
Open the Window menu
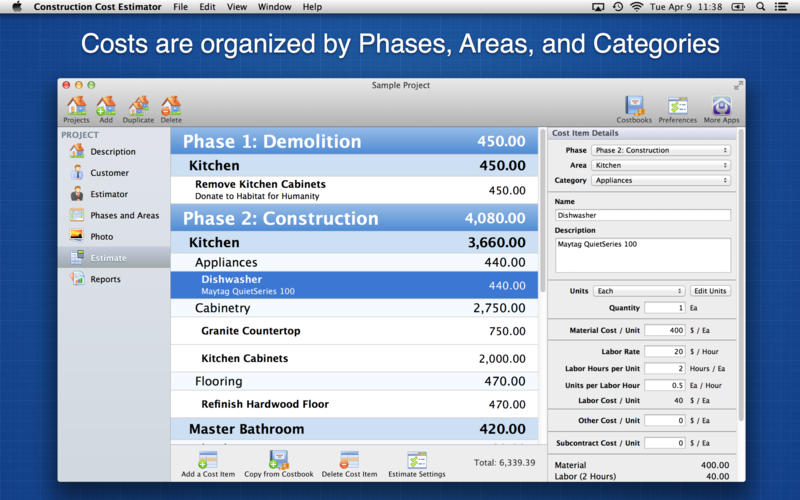274,6
